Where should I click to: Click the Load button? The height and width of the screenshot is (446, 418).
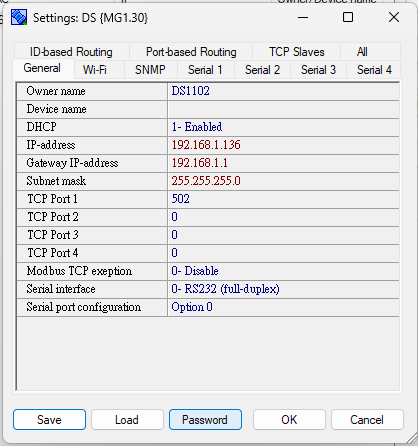click(127, 420)
